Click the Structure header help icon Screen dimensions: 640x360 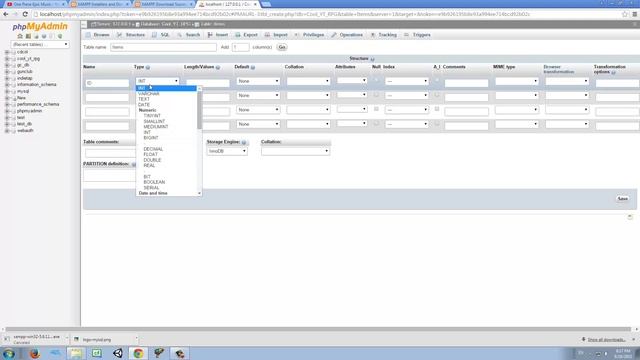point(372,59)
